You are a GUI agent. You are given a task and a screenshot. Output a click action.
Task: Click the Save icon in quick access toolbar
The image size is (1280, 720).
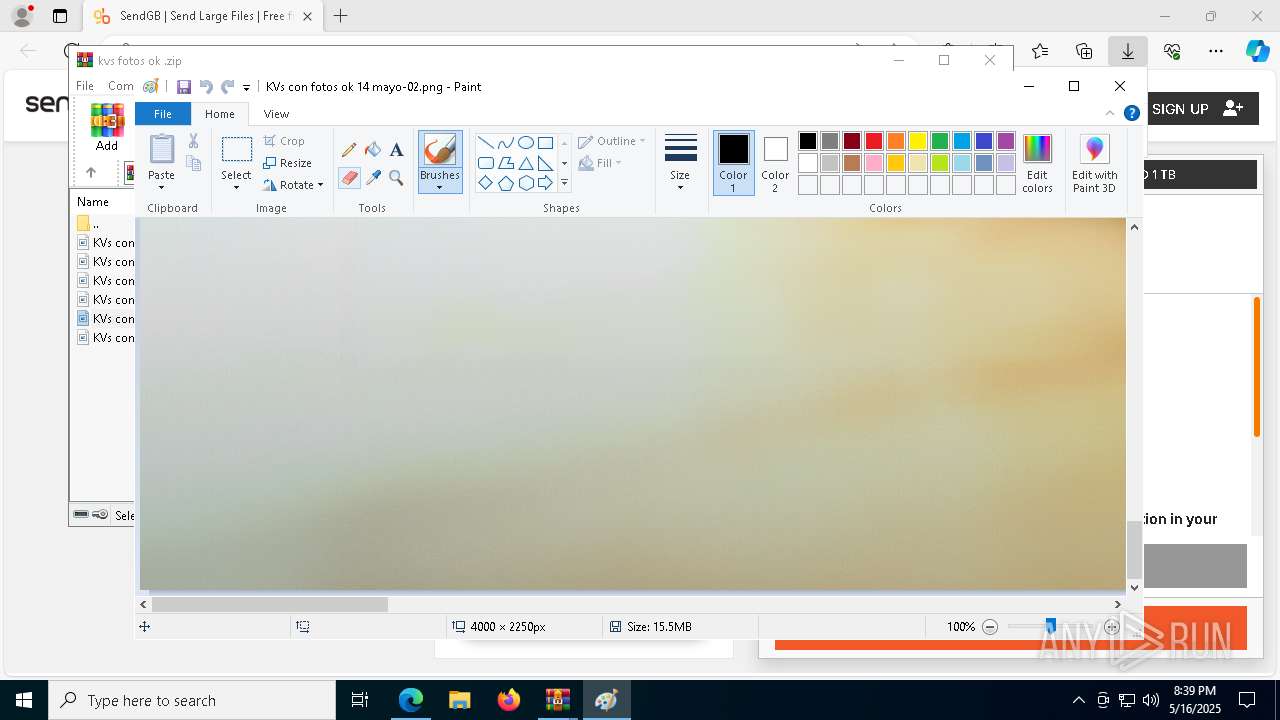coord(184,87)
